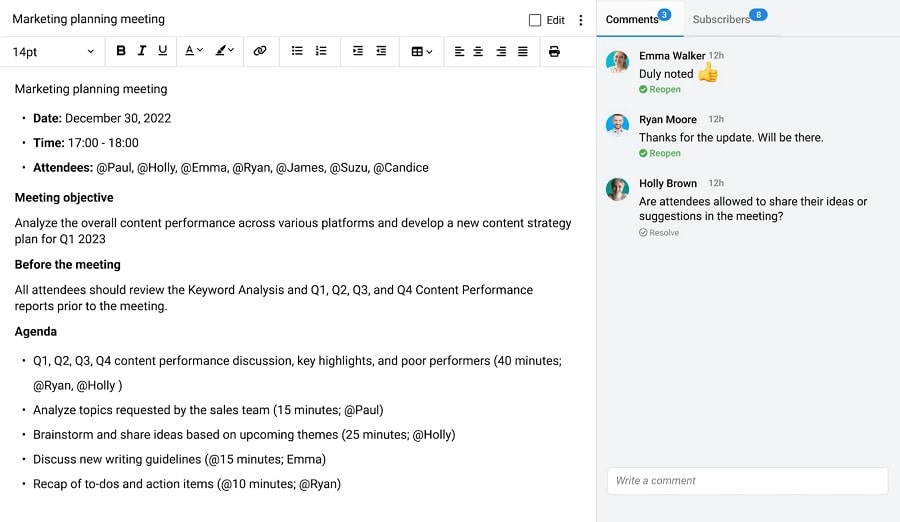Click the name 'Ryan Moore' in comments

668,119
